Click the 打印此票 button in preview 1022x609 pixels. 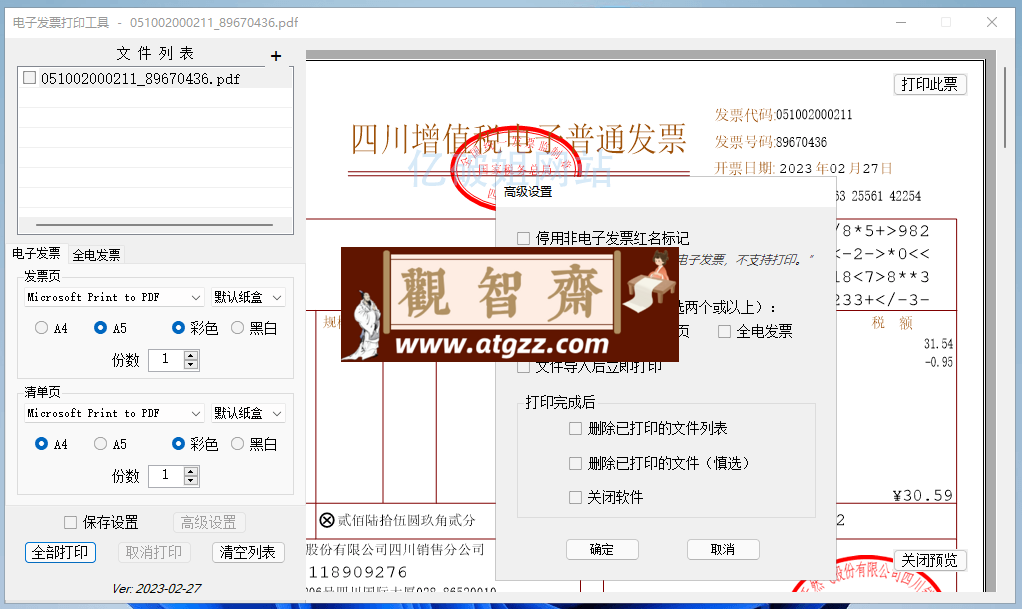(929, 84)
